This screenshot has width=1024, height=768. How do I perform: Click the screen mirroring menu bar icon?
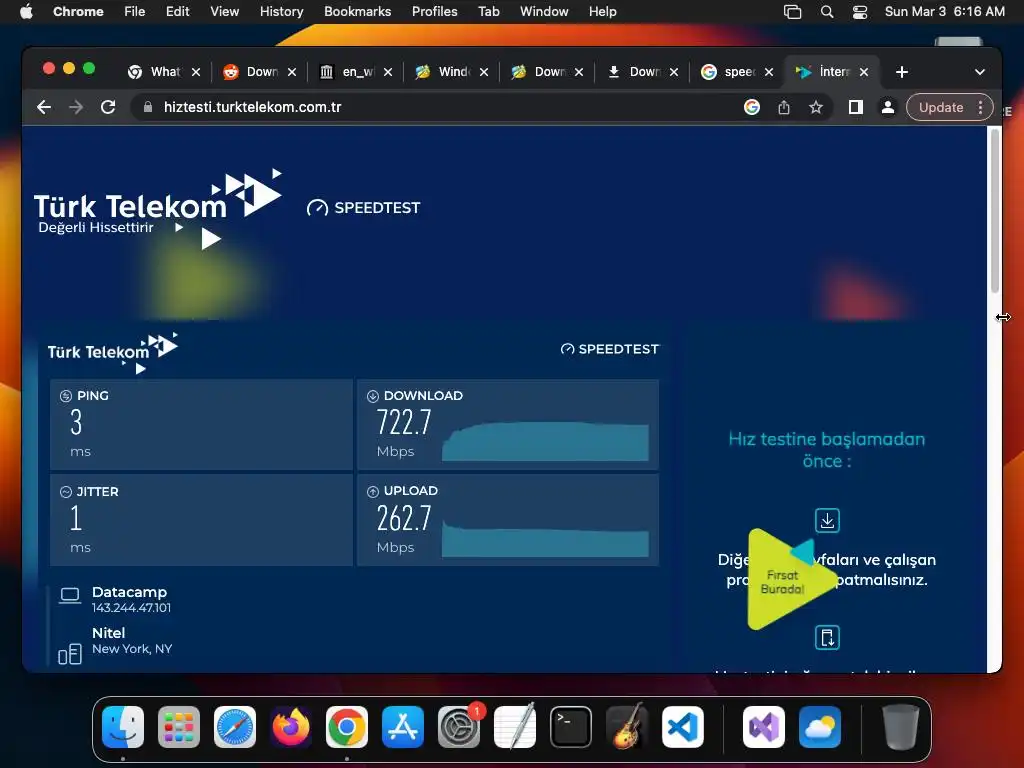tap(792, 12)
